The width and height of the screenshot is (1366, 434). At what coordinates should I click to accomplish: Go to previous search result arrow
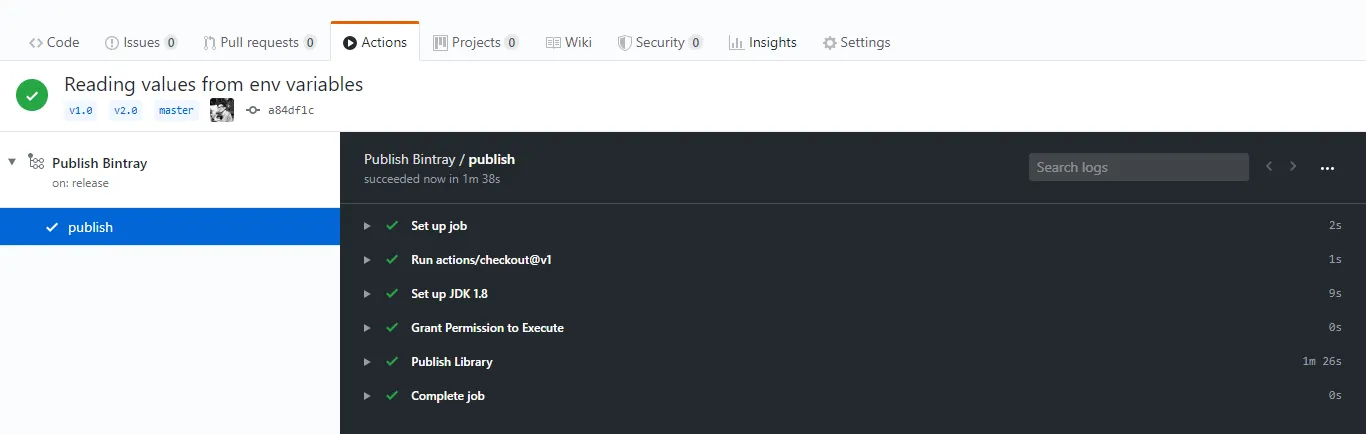[1269, 167]
